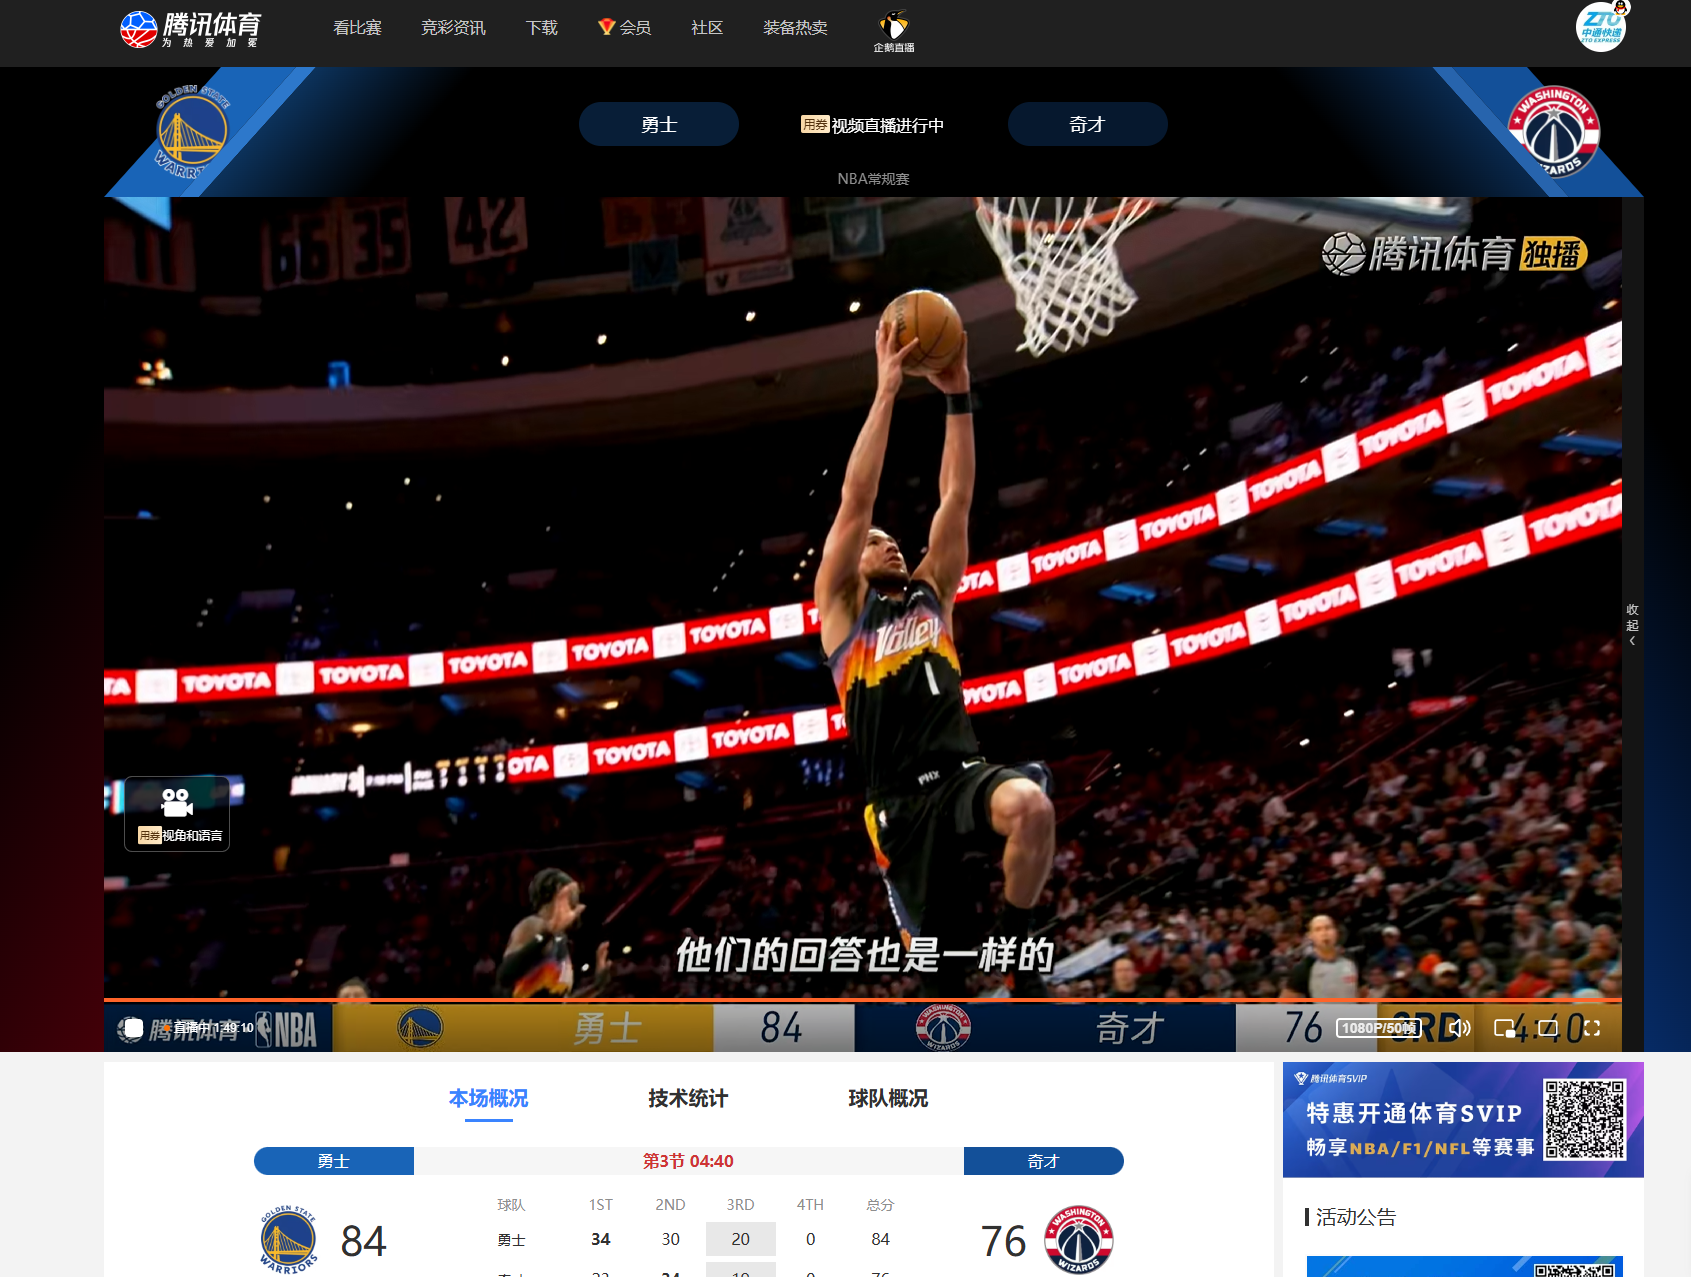Open the 竞彩资讯 menu
The image size is (1691, 1277).
click(453, 28)
